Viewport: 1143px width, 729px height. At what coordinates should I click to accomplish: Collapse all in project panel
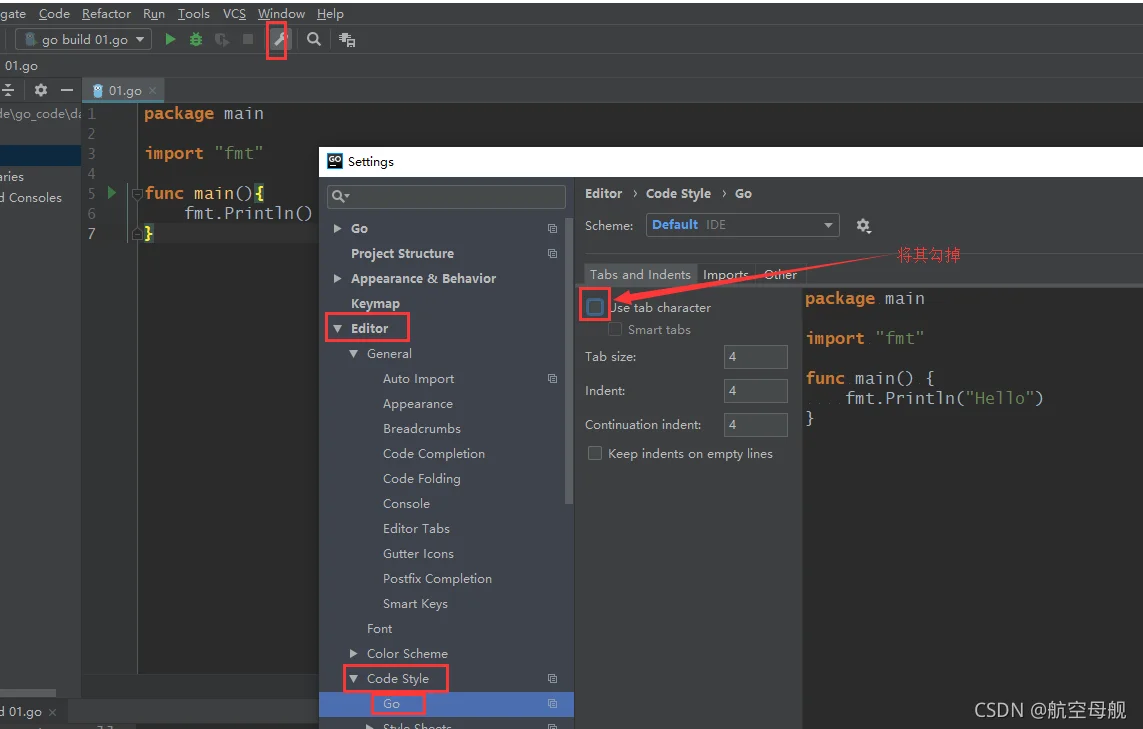coord(8,90)
